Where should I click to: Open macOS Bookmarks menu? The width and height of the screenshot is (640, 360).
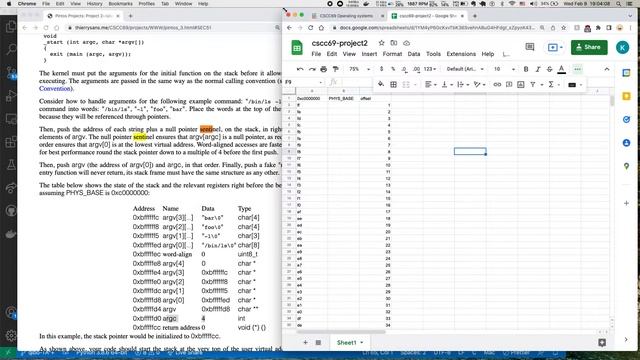120,4
